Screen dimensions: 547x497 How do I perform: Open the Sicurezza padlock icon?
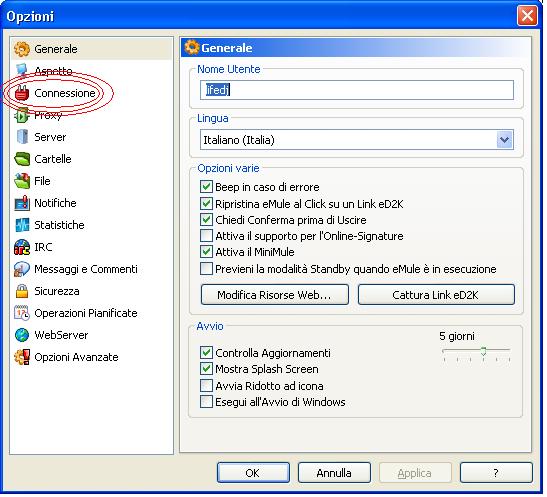(x=22, y=291)
